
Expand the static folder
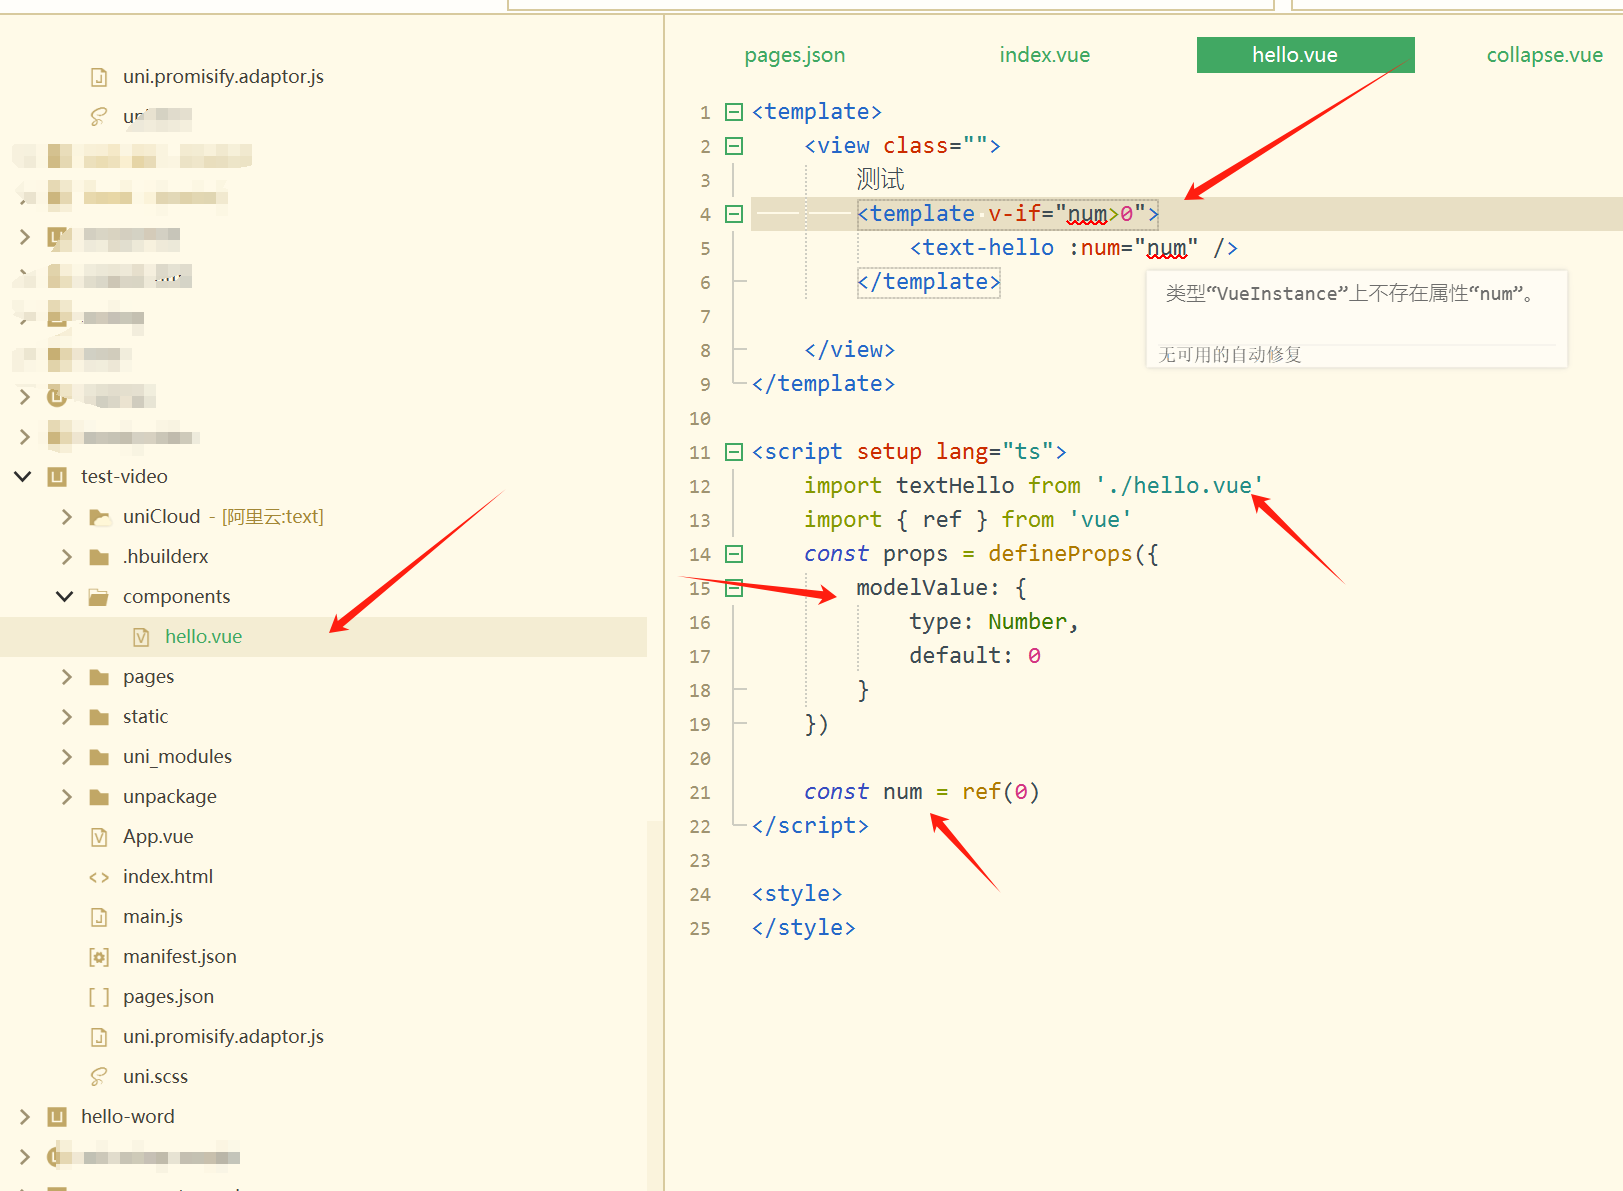[66, 716]
